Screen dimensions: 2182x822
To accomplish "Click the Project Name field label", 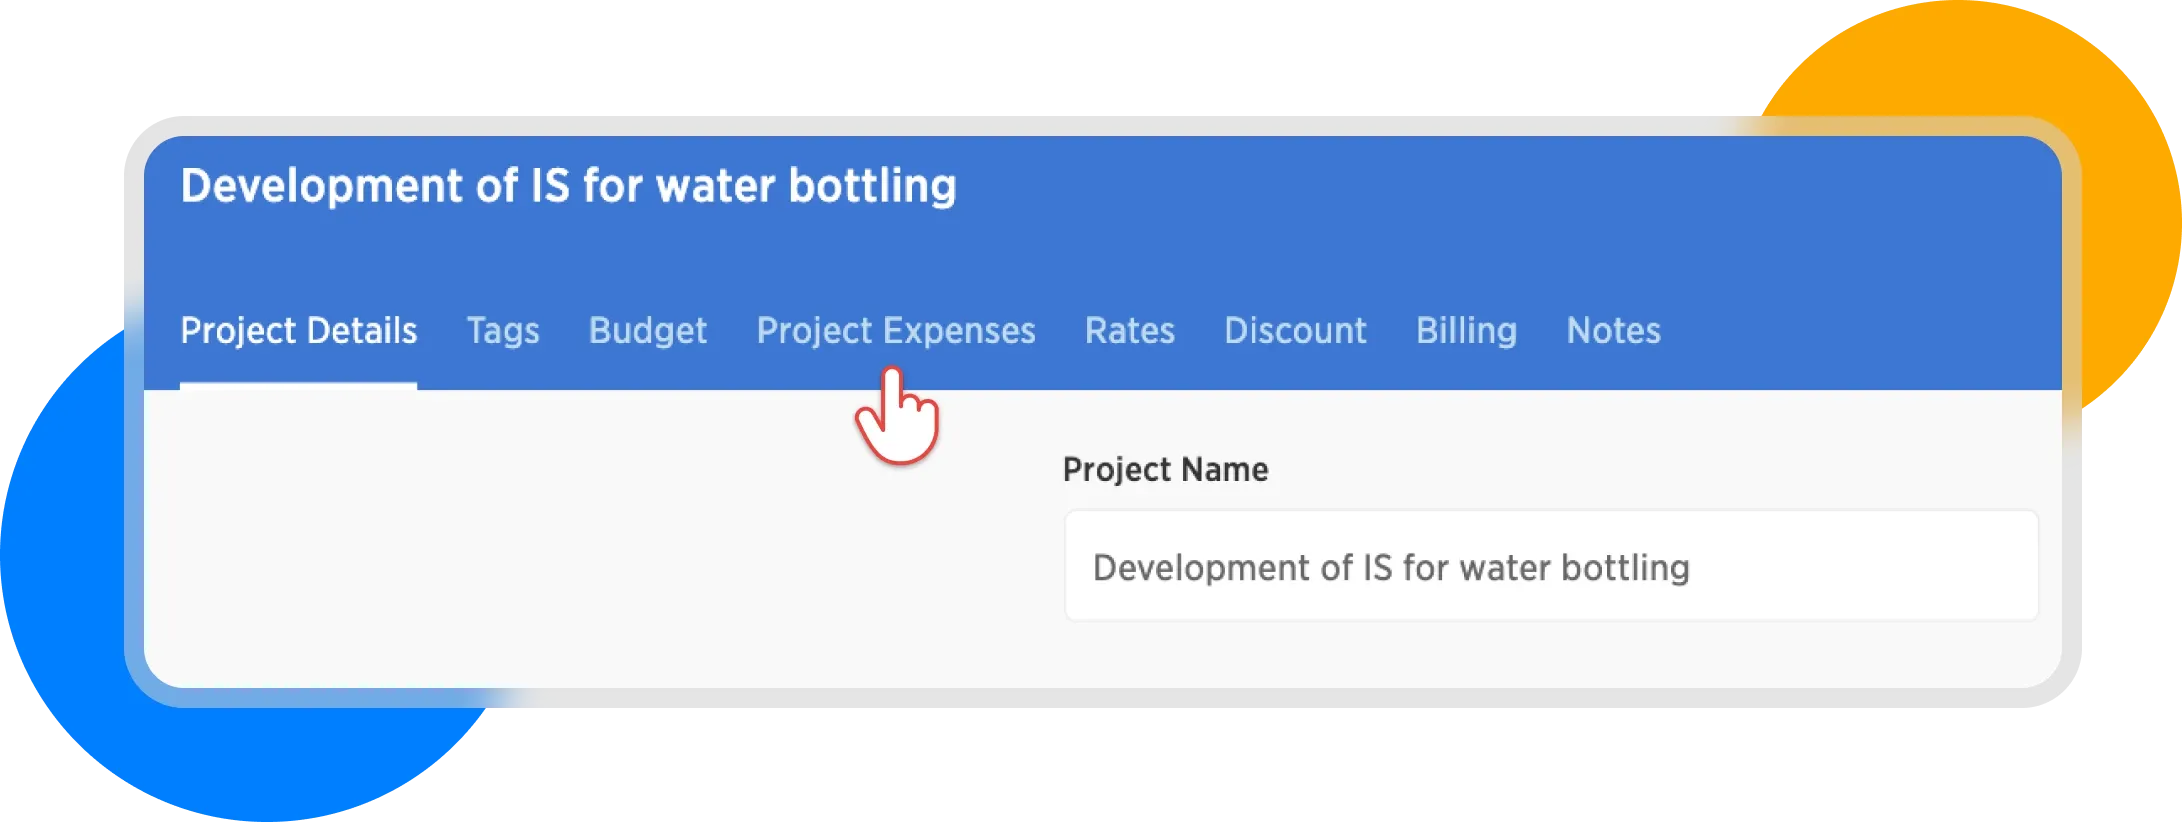I will click(x=1165, y=470).
